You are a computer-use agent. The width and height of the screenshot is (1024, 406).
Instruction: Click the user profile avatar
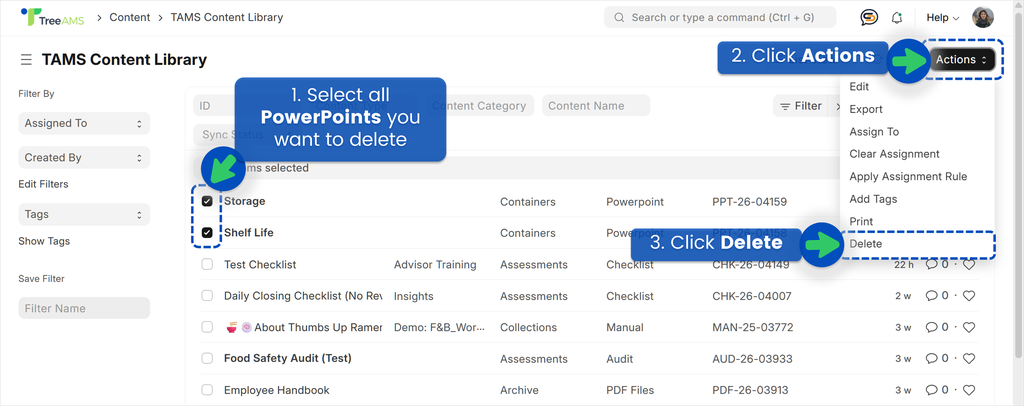tap(983, 17)
